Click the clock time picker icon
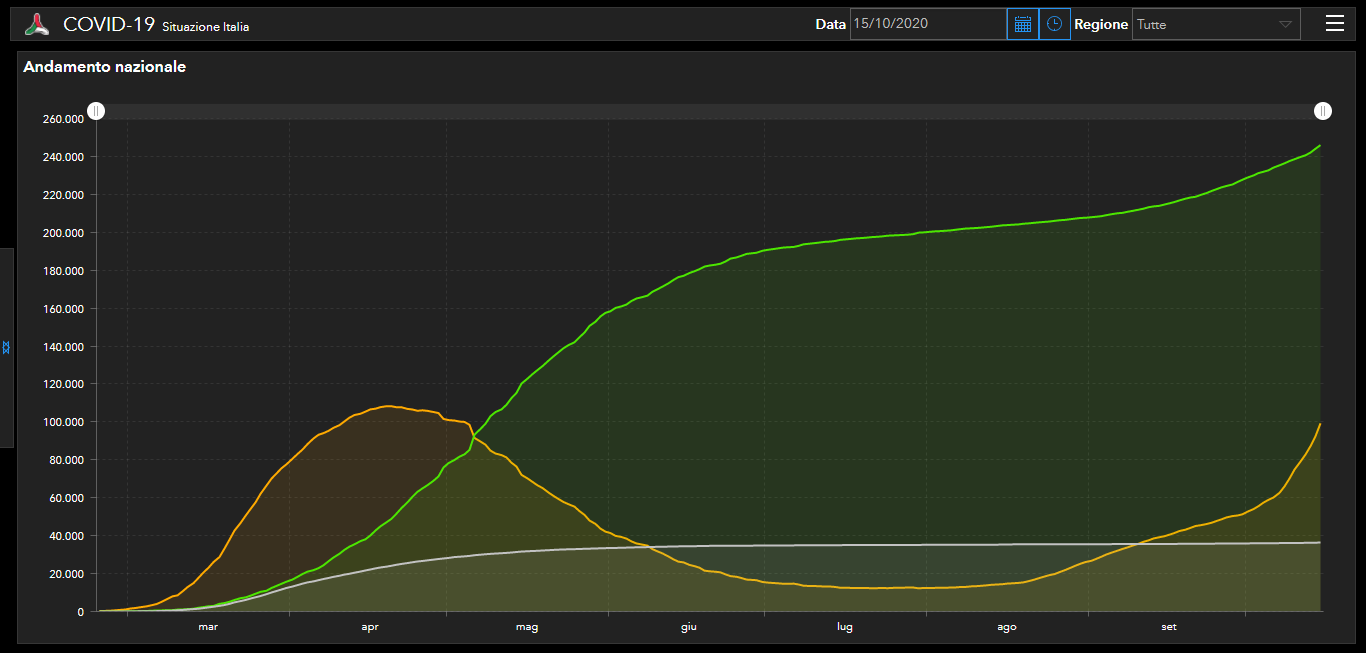1366x653 pixels. coord(1054,24)
